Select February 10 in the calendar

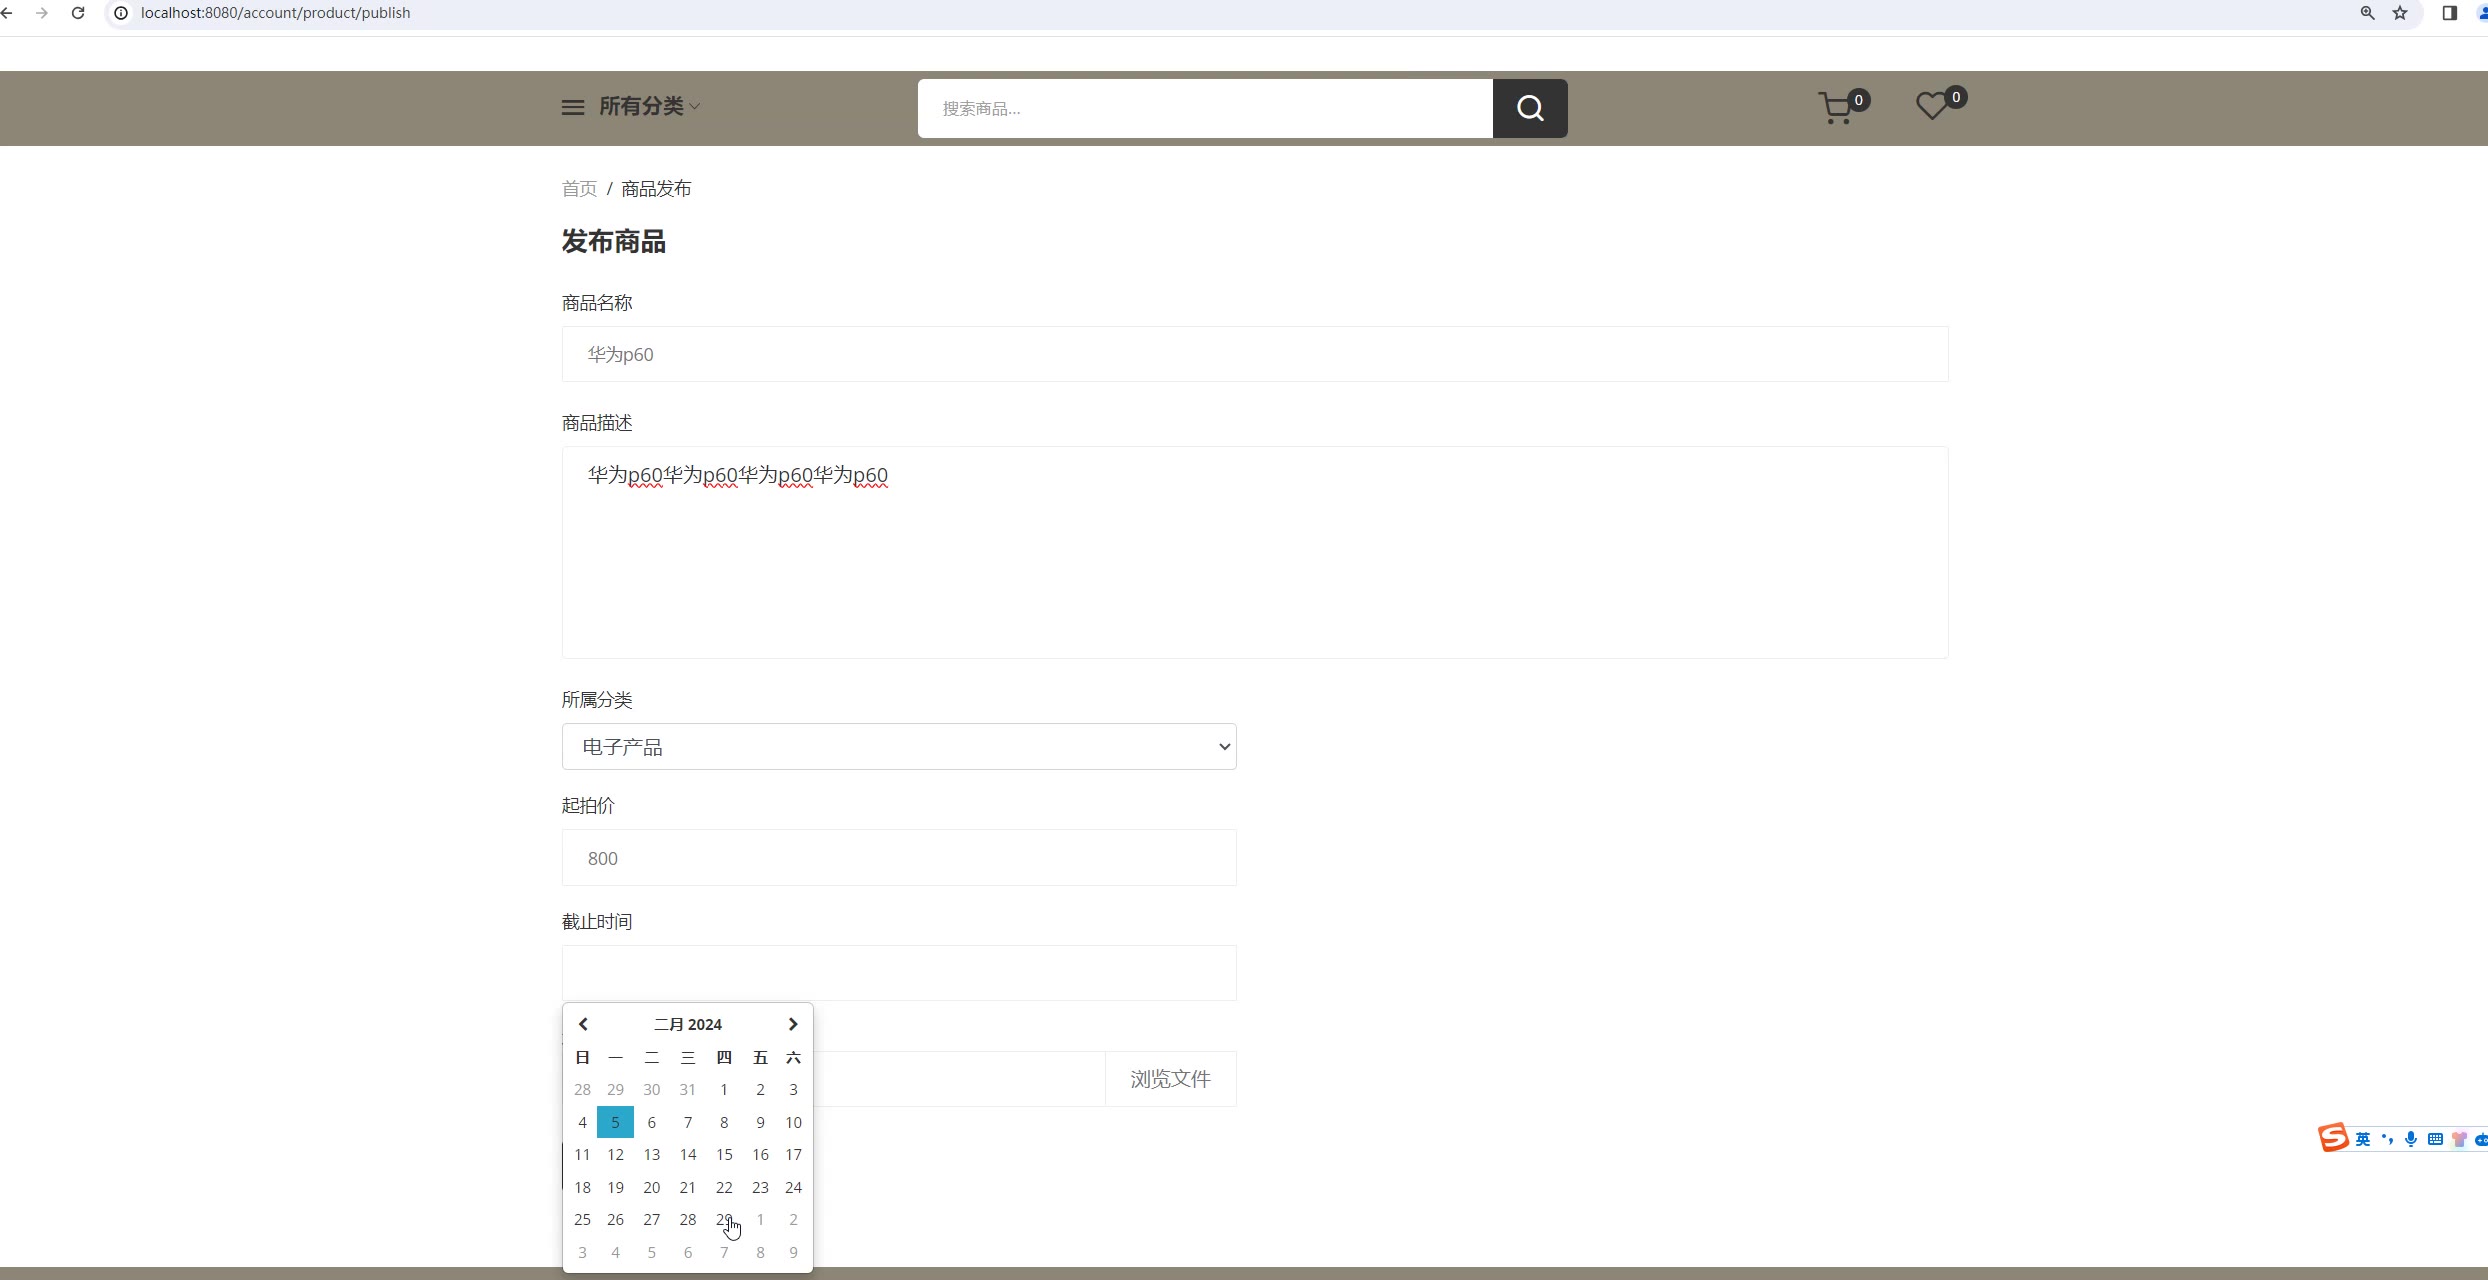pos(793,1122)
